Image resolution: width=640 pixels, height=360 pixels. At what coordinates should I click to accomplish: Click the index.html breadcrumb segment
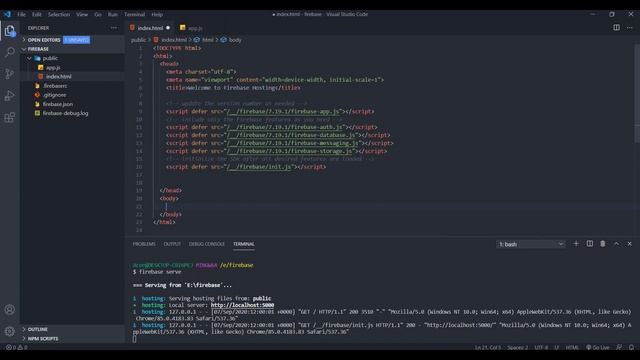tap(174, 40)
